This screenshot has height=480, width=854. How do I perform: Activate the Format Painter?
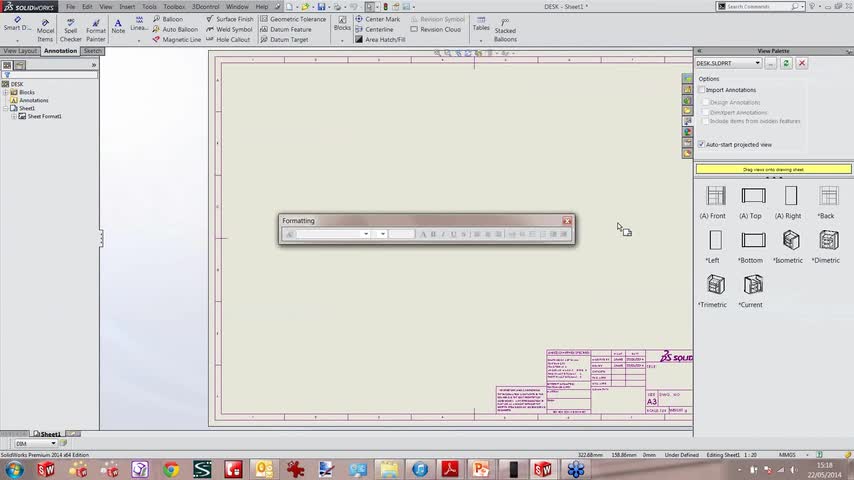(x=95, y=30)
